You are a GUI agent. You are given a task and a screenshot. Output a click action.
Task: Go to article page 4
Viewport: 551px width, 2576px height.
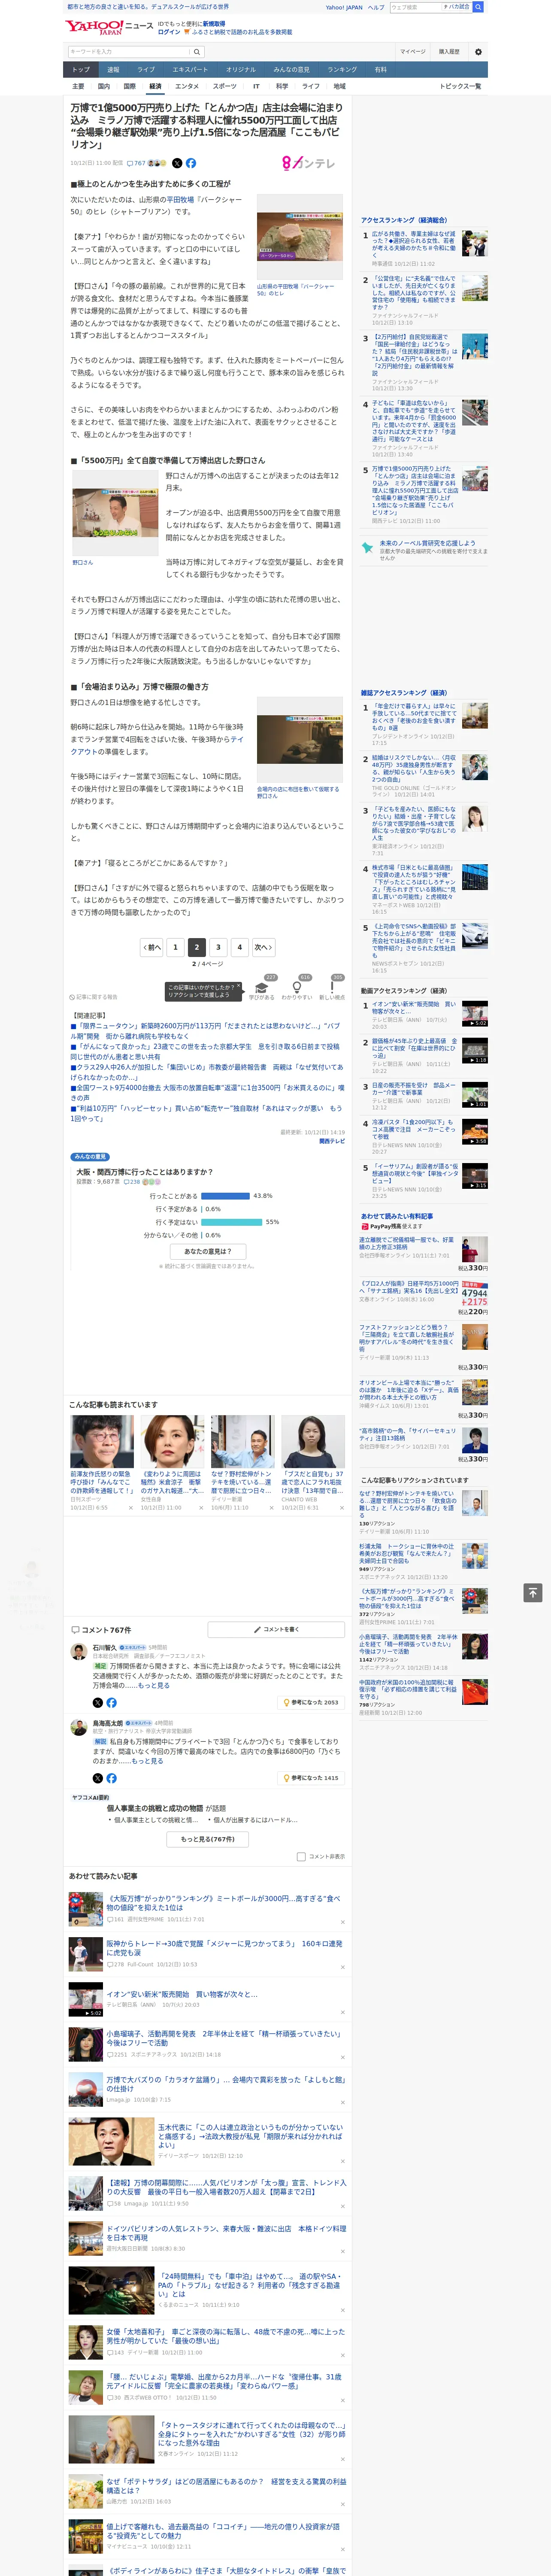(239, 947)
